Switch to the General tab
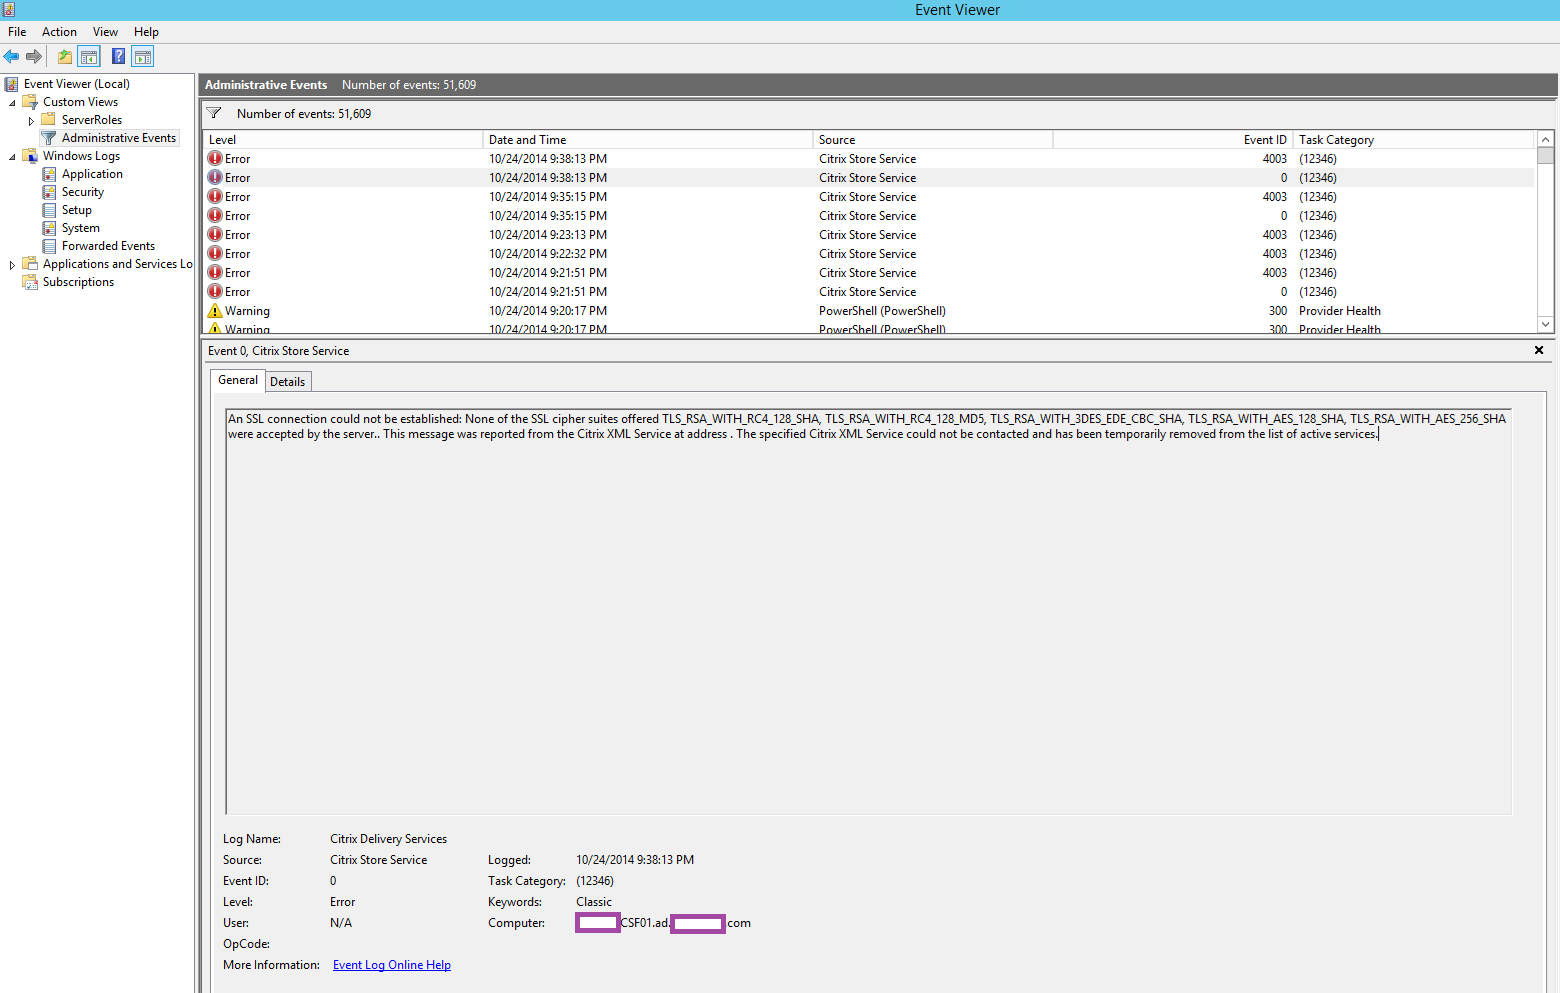 pyautogui.click(x=238, y=380)
